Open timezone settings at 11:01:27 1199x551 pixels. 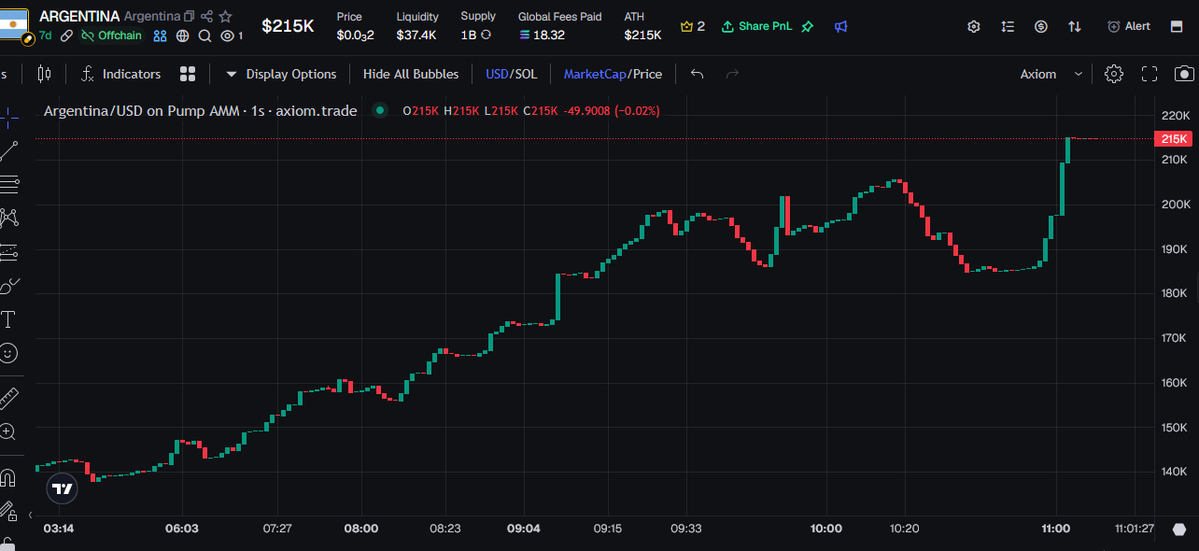(1134, 528)
